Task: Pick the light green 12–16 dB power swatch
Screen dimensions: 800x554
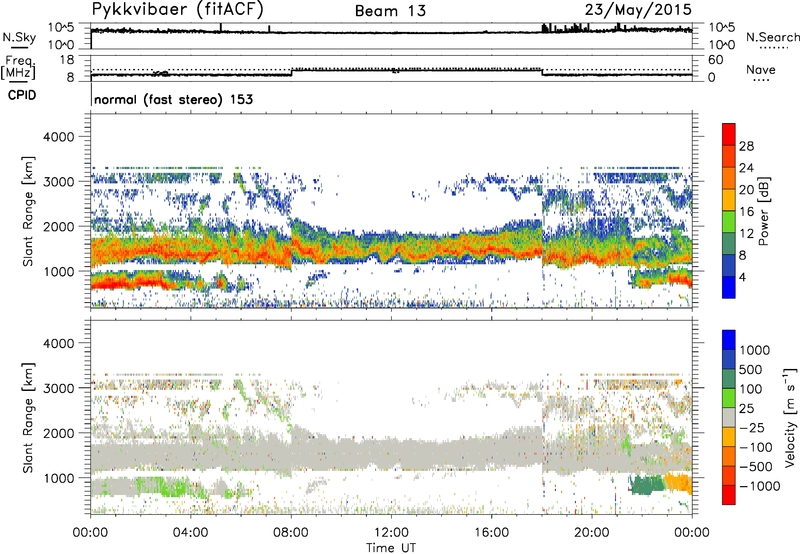Action: 729,221
